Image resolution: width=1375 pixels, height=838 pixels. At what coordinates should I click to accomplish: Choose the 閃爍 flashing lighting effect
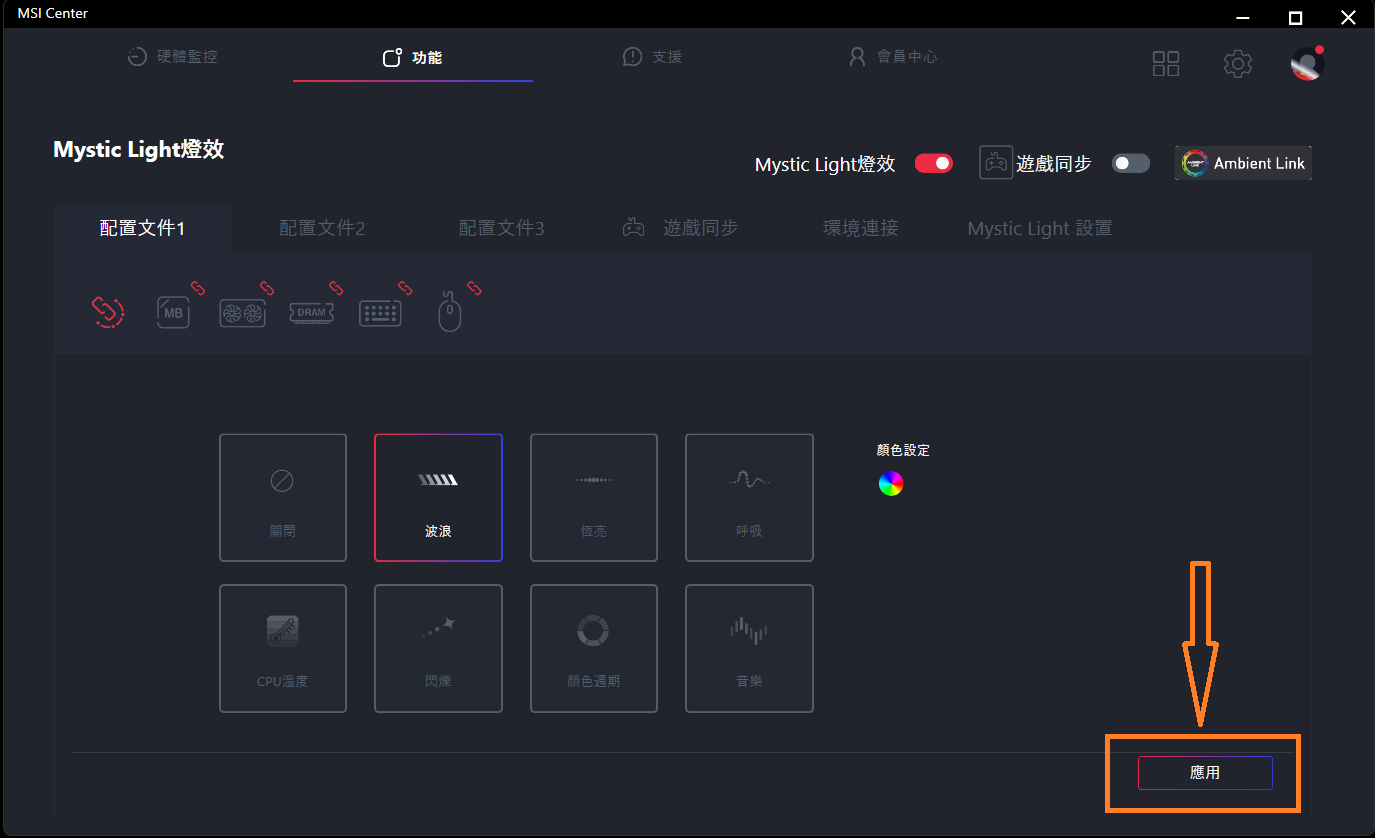click(438, 649)
